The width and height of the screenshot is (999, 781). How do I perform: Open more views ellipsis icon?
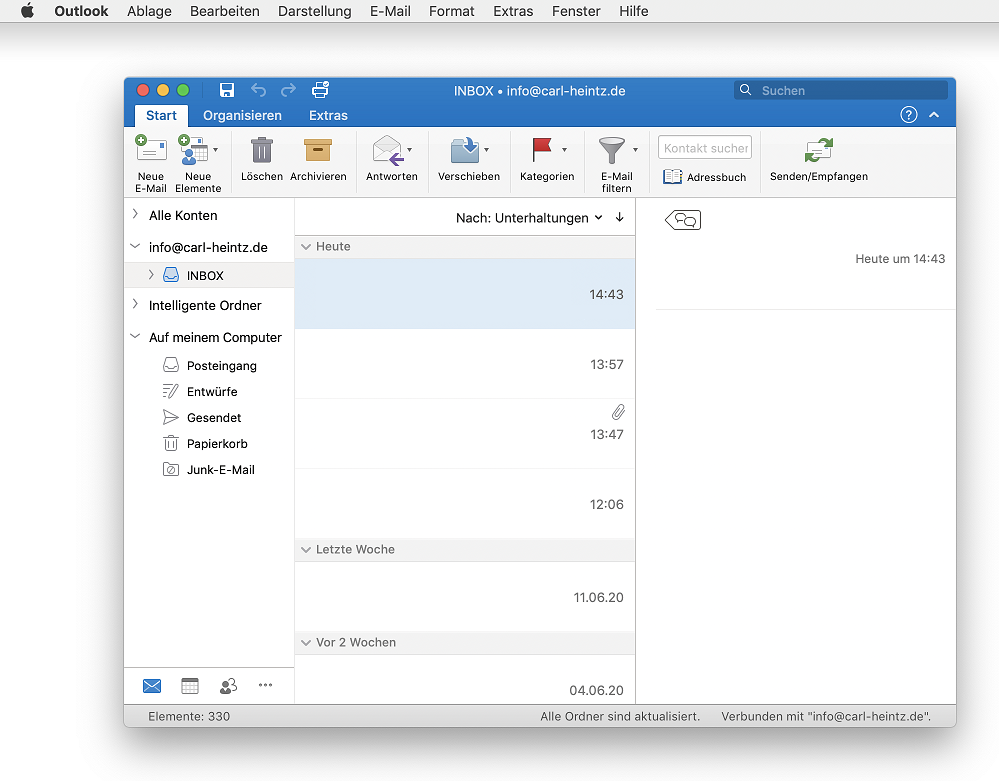coord(266,685)
